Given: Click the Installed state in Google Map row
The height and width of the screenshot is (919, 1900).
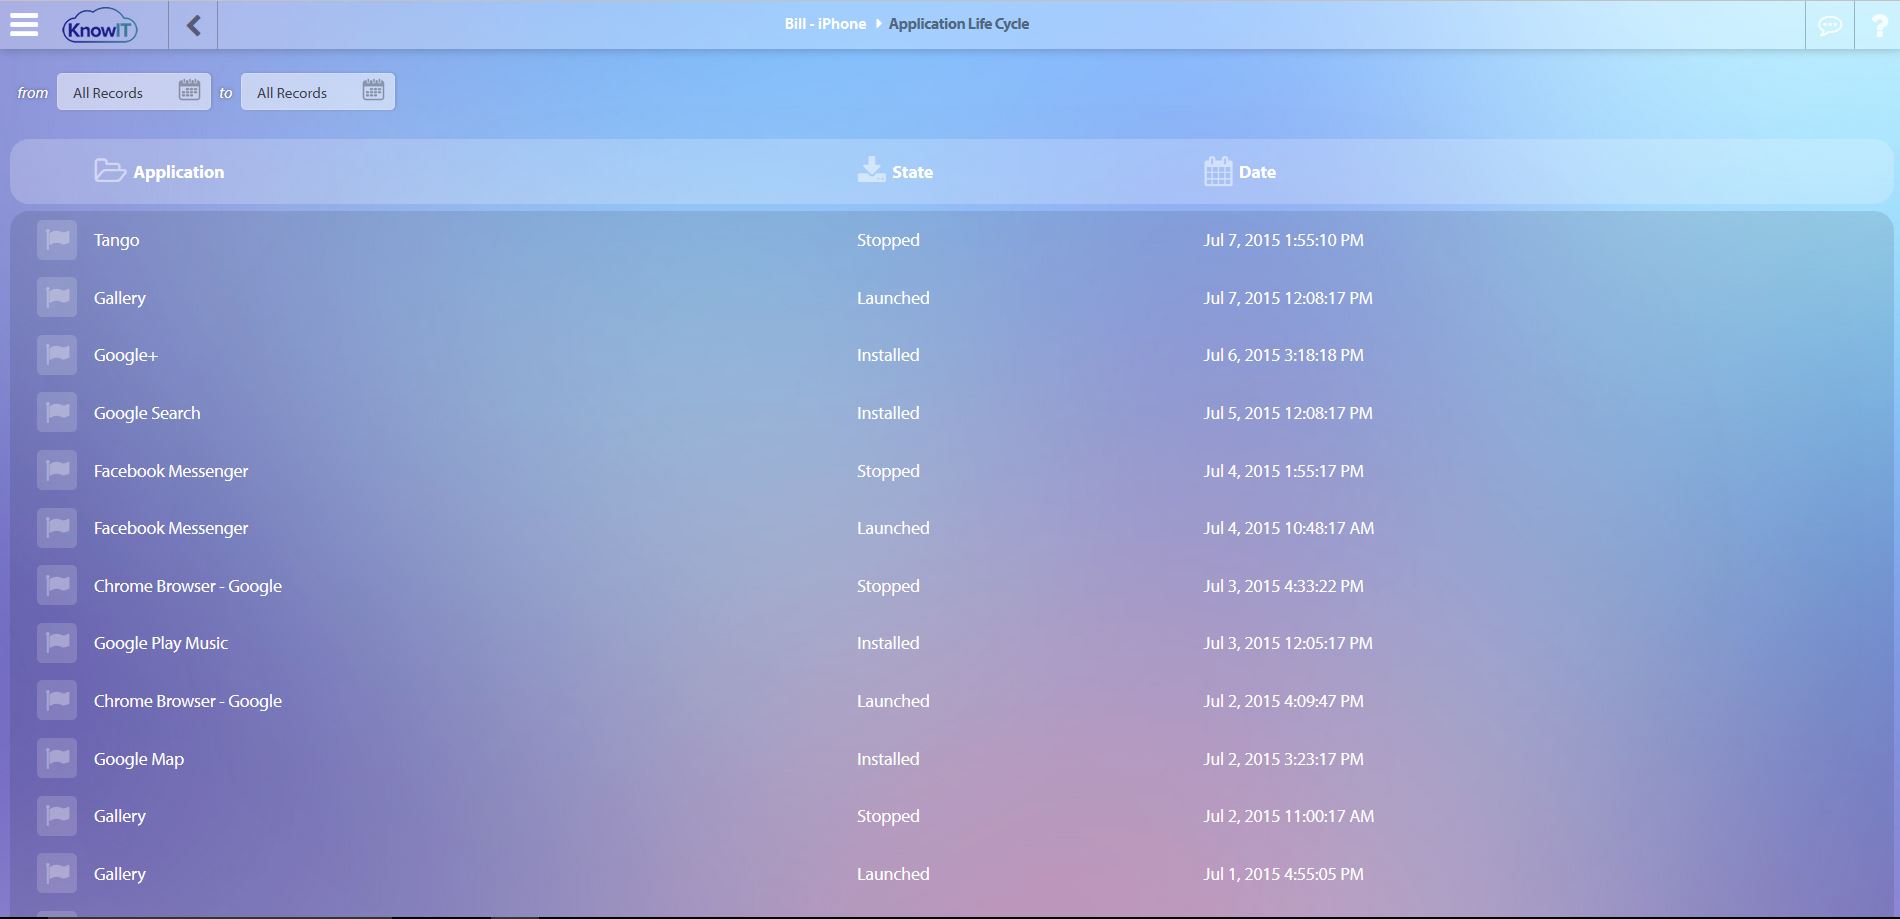Looking at the screenshot, I should tap(888, 759).
